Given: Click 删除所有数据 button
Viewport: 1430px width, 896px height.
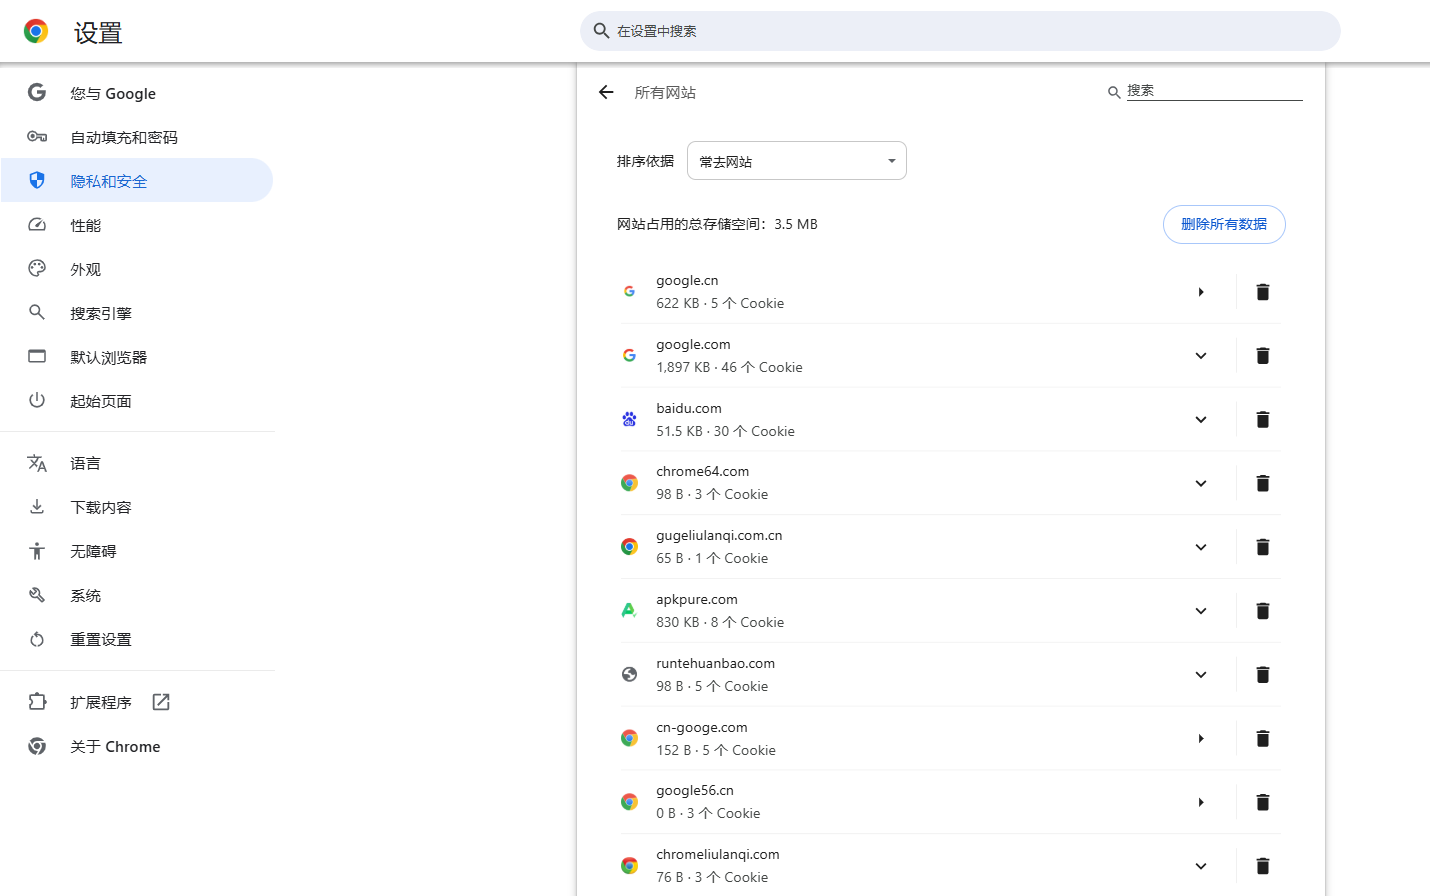Looking at the screenshot, I should click(1224, 224).
